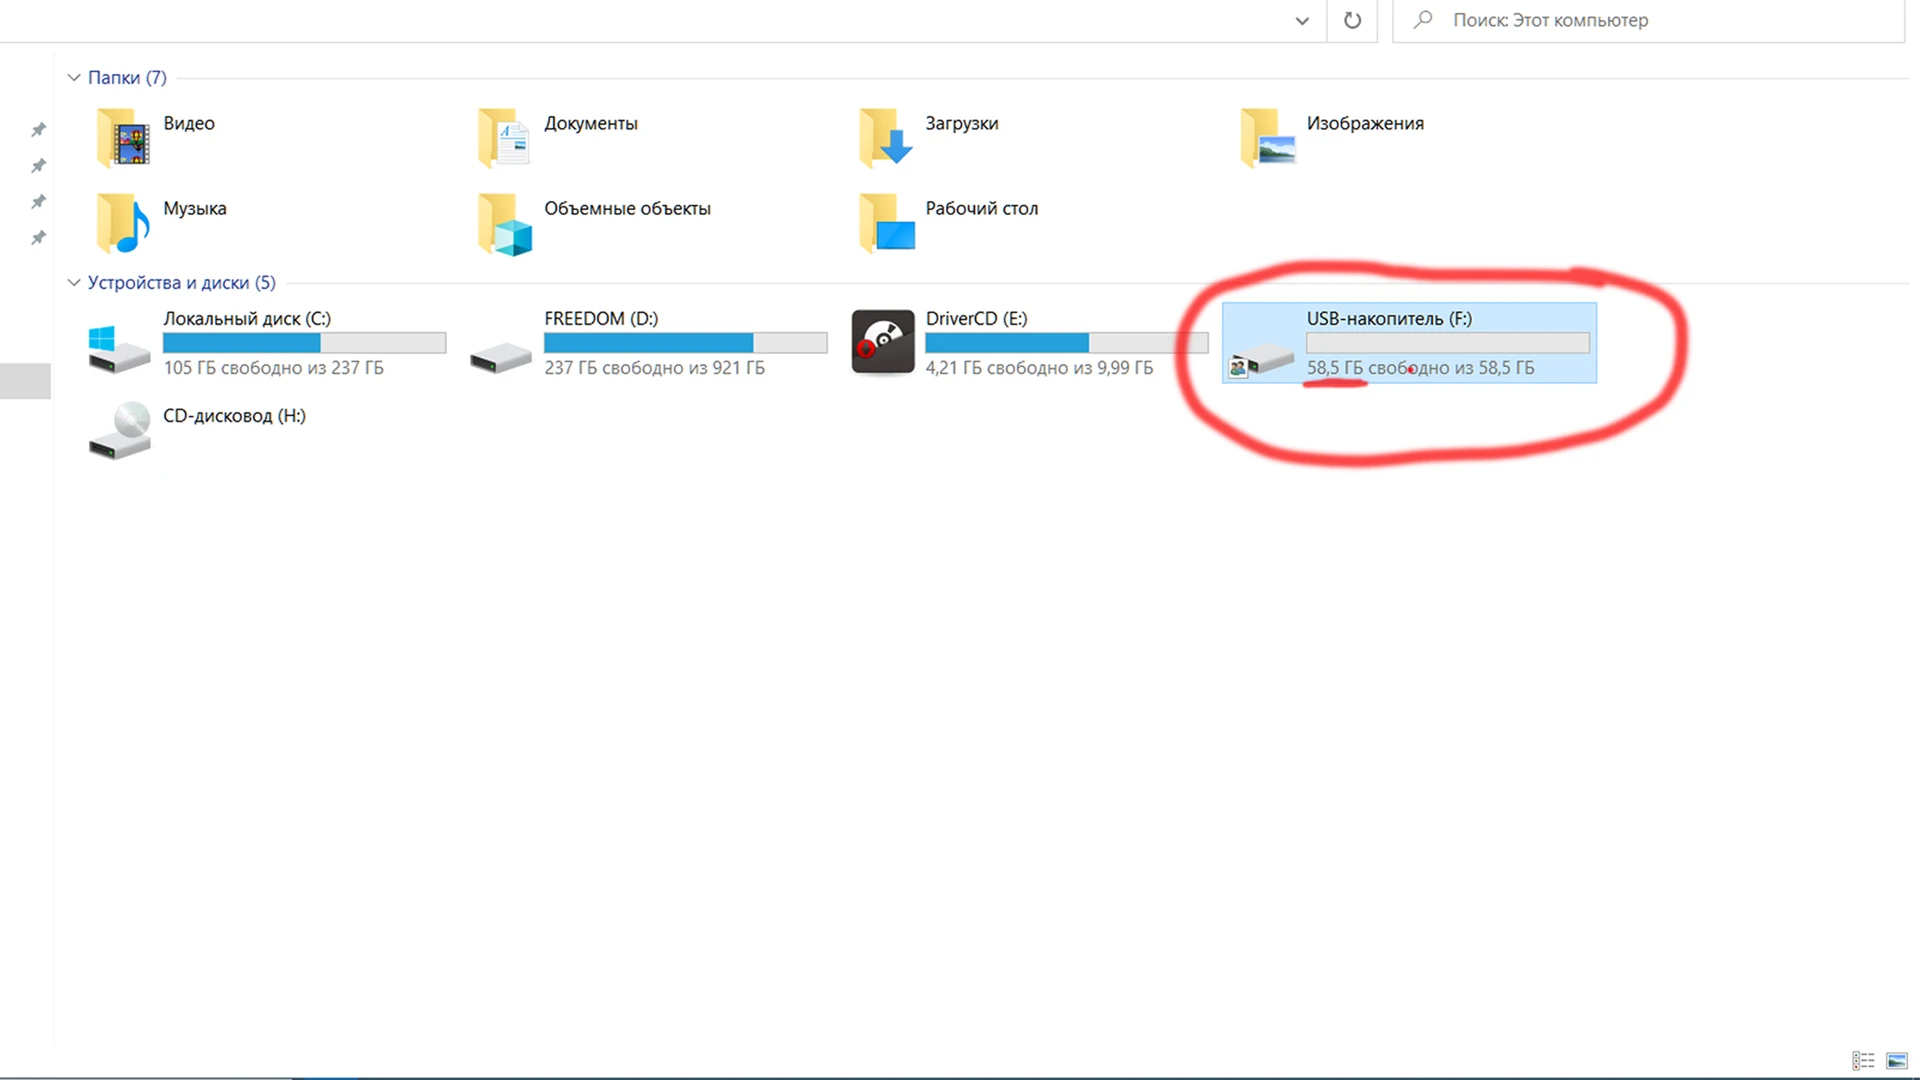
Task: Open the Объемные объекты folder icon
Action: (505, 223)
